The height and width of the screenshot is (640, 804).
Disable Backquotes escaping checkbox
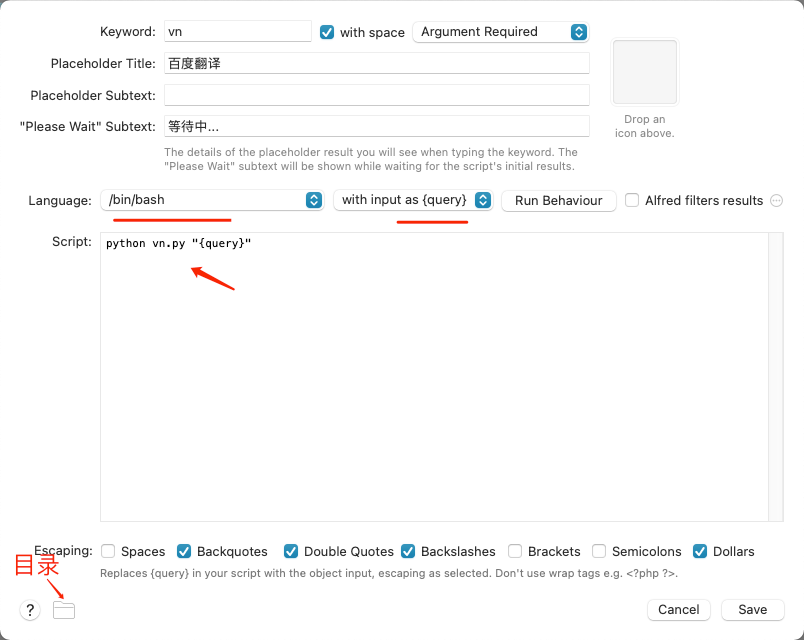point(184,551)
